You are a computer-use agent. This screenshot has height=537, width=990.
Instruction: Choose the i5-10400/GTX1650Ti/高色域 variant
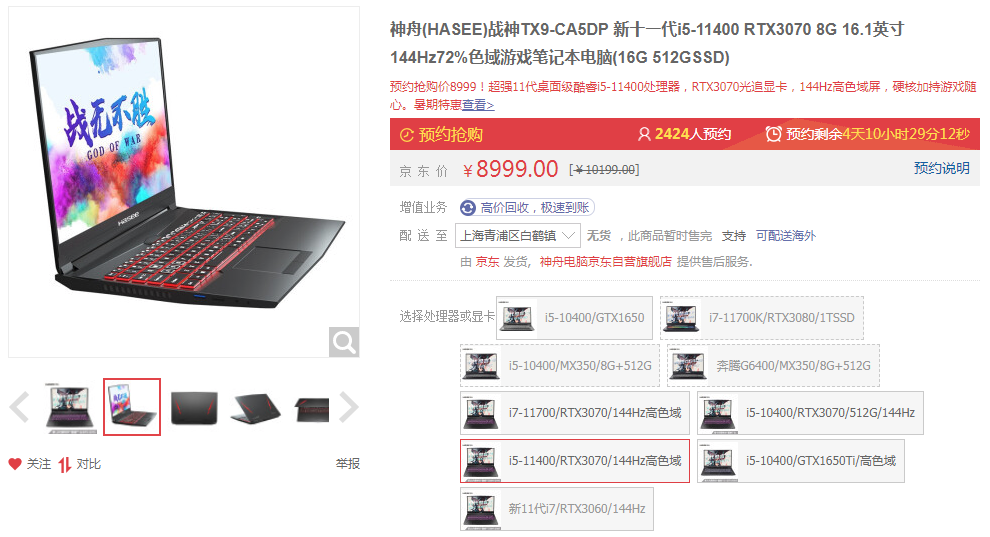(x=801, y=461)
